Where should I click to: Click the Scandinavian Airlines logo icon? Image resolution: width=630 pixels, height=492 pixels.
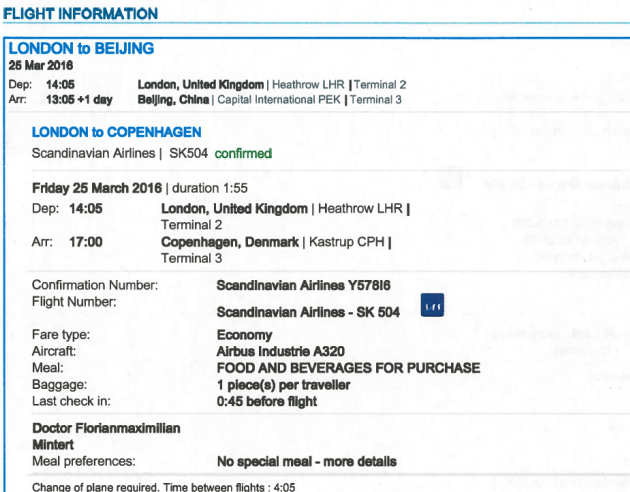click(x=432, y=308)
